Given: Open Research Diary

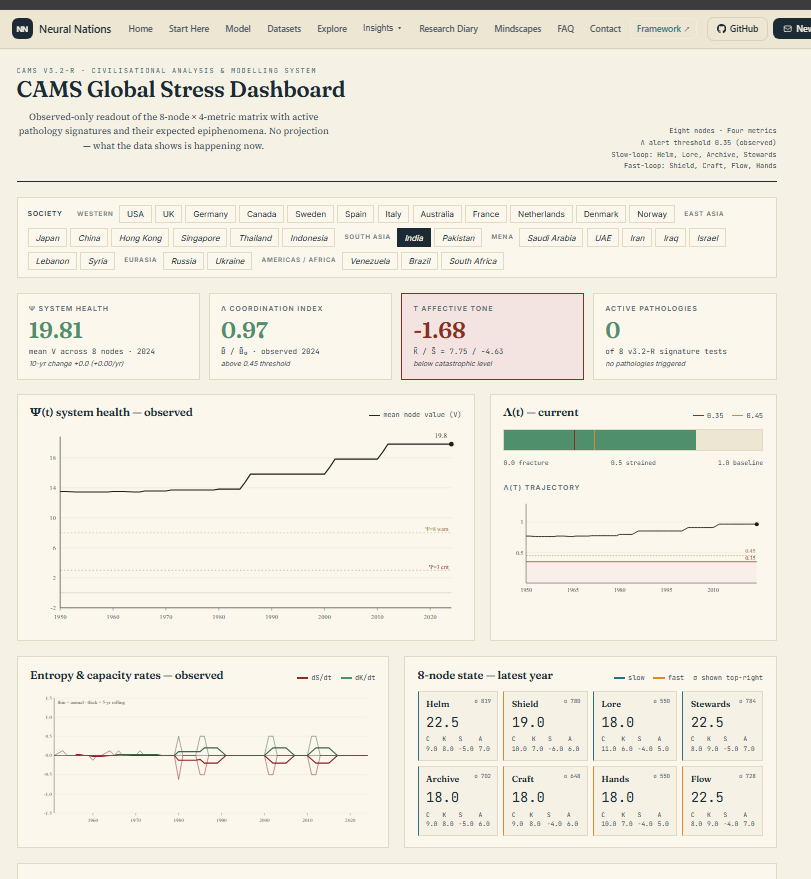Looking at the screenshot, I should [448, 29].
